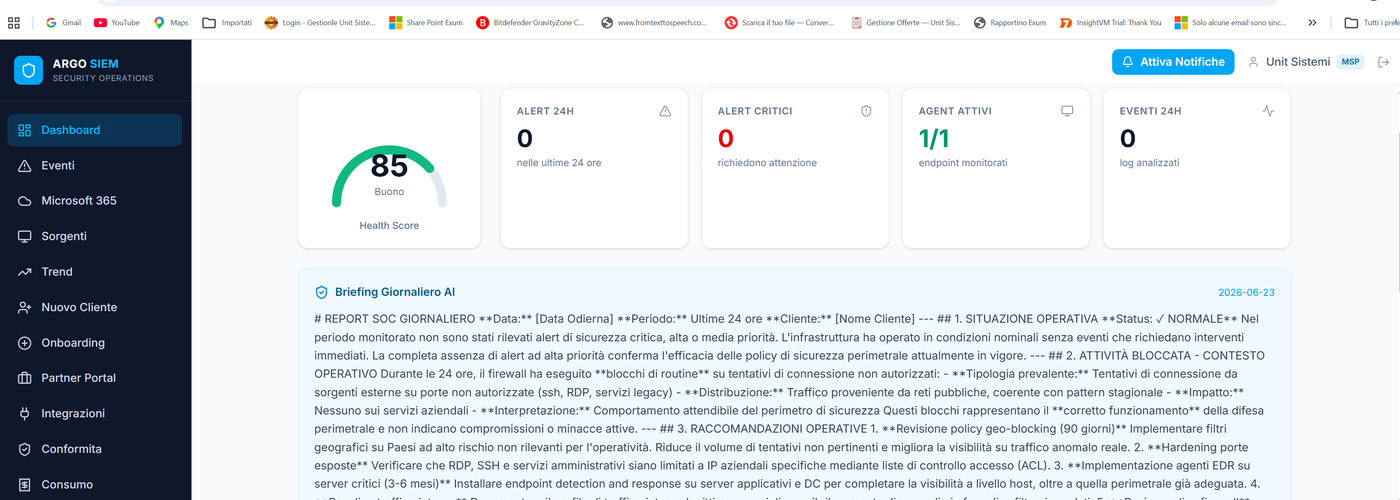The height and width of the screenshot is (500, 1400).
Task: Open Scarica il tuo file bookmark
Action: (780, 22)
